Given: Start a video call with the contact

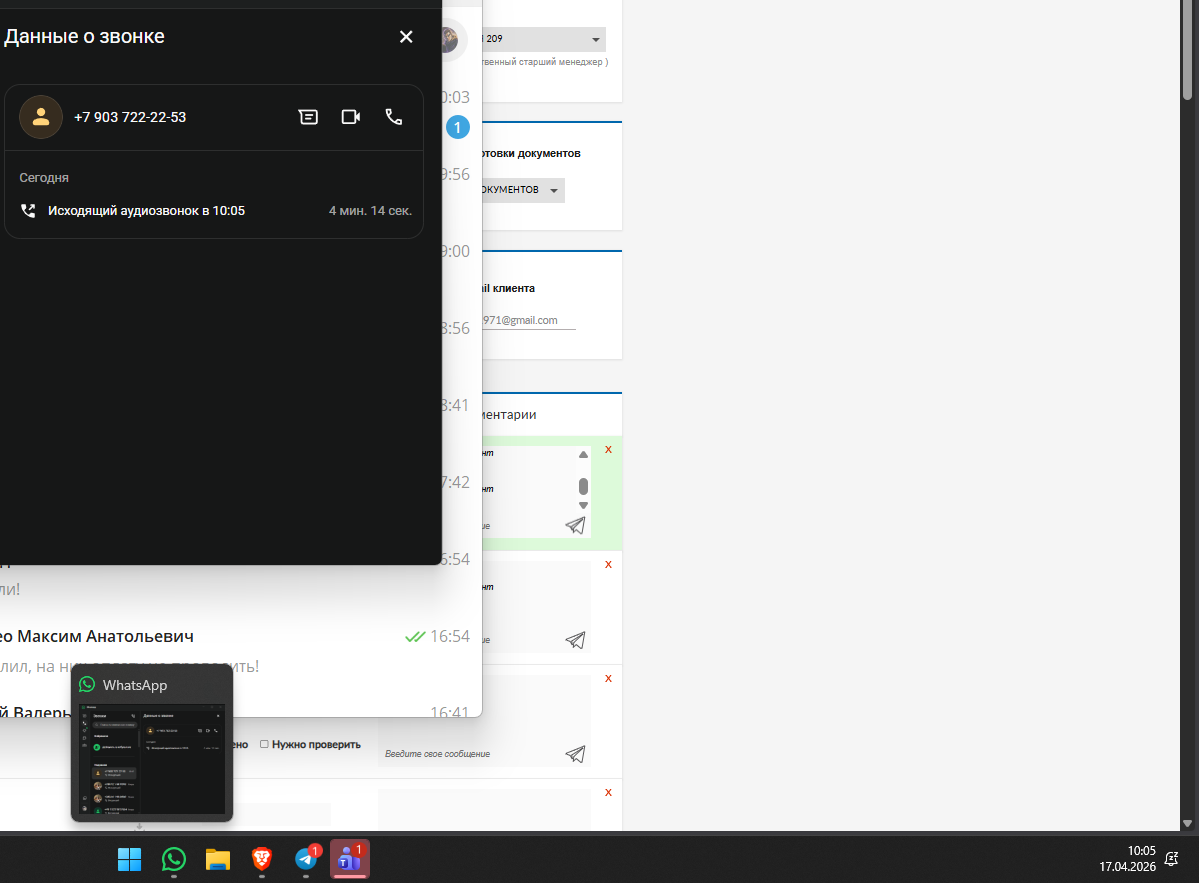Looking at the screenshot, I should click(x=351, y=117).
